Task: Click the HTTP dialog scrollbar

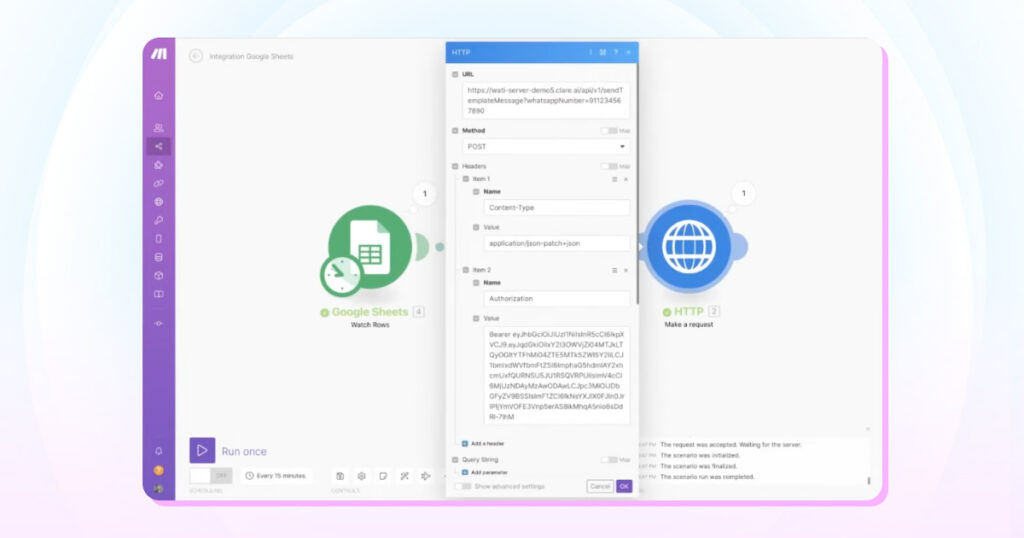Action: pyautogui.click(x=637, y=183)
